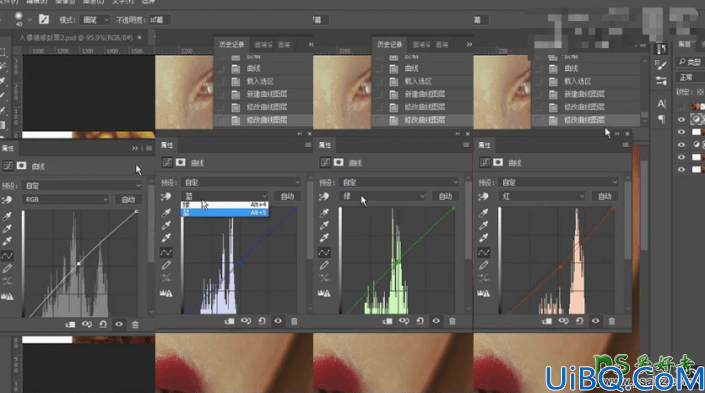This screenshot has height=393, width=705.
Task: Choose pencil draw-curve tool in RGB curves panel
Action: 7,268
